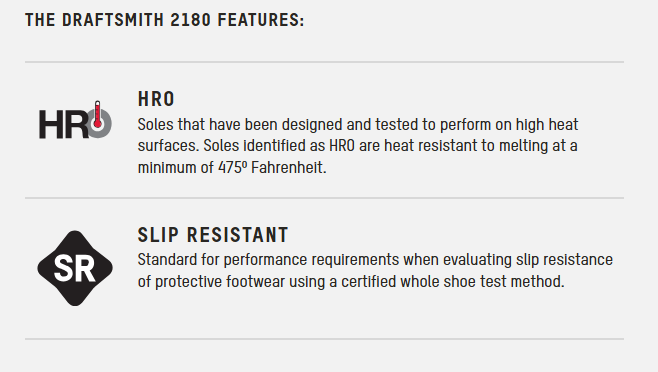Click the SR slip resistant diamond icon

click(75, 268)
